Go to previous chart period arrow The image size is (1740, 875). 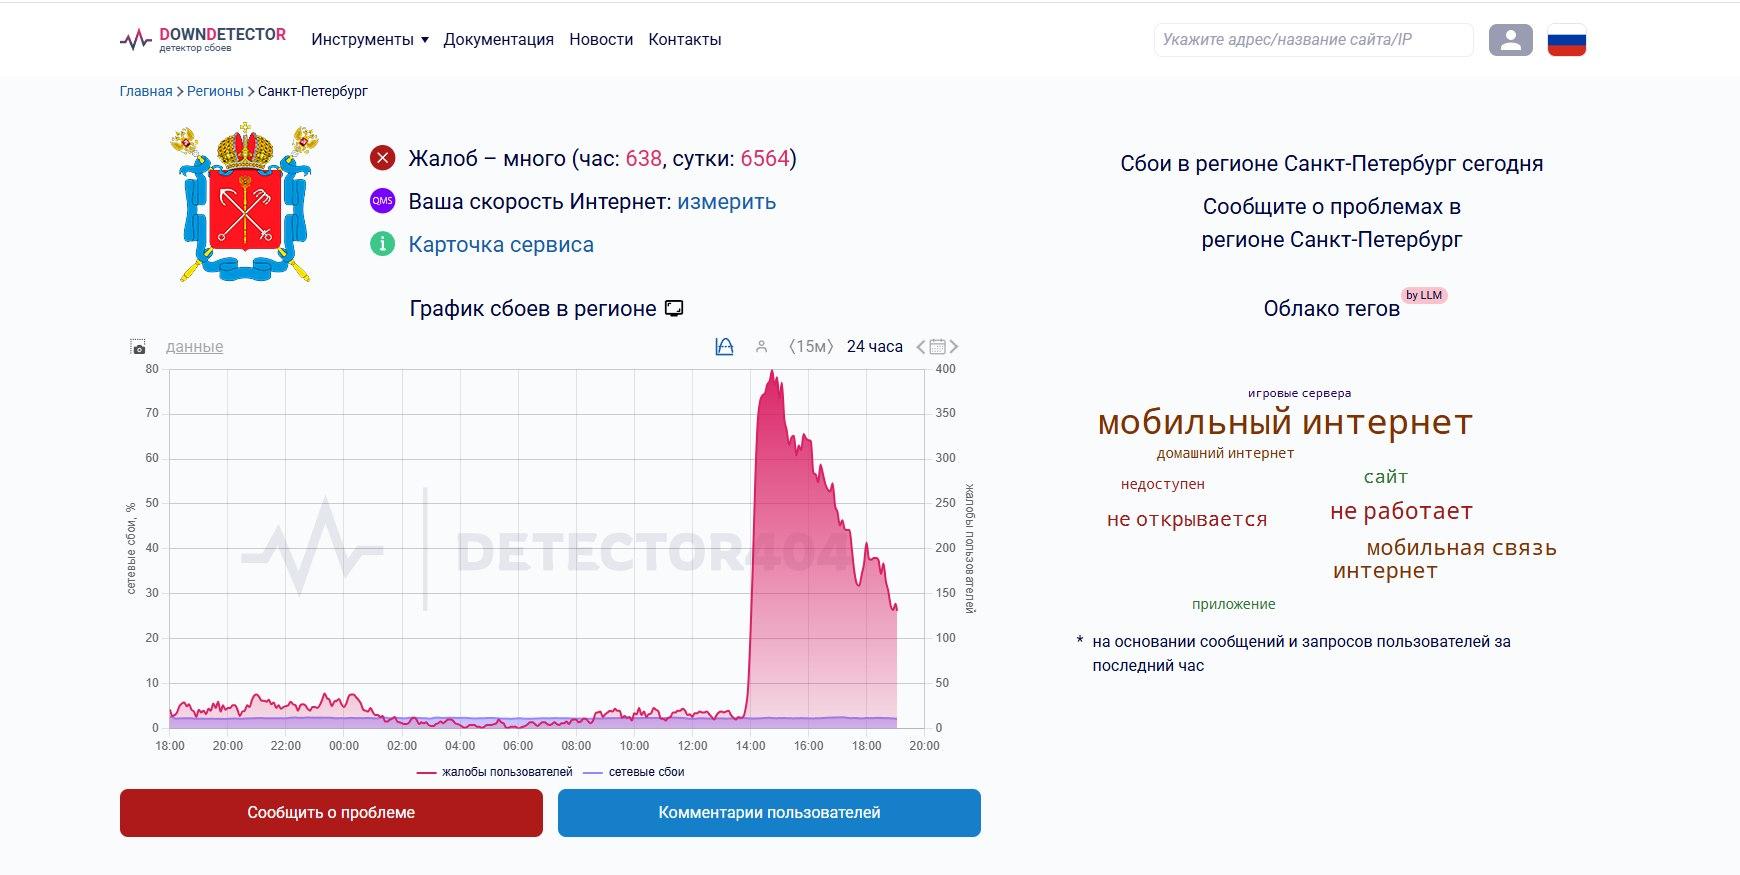pos(921,347)
